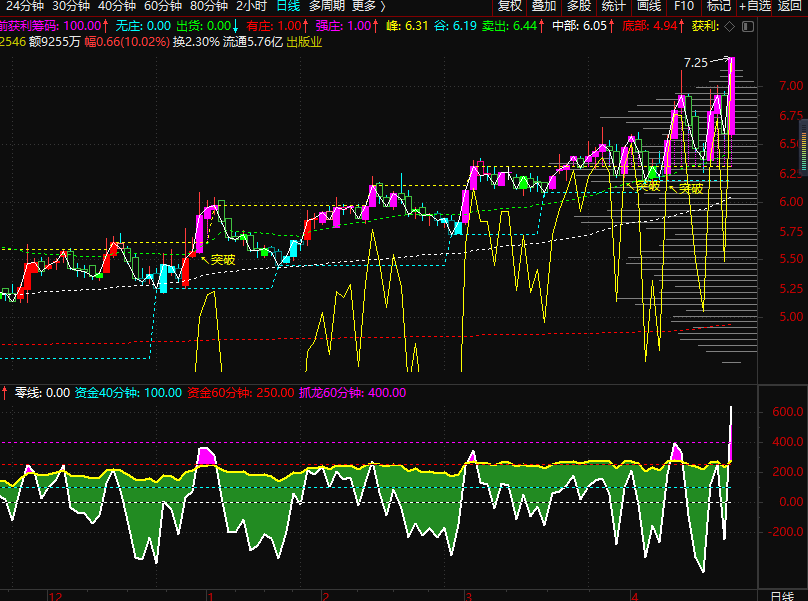
Task: Select the 30分钟 timeframe
Action: [71, 6]
